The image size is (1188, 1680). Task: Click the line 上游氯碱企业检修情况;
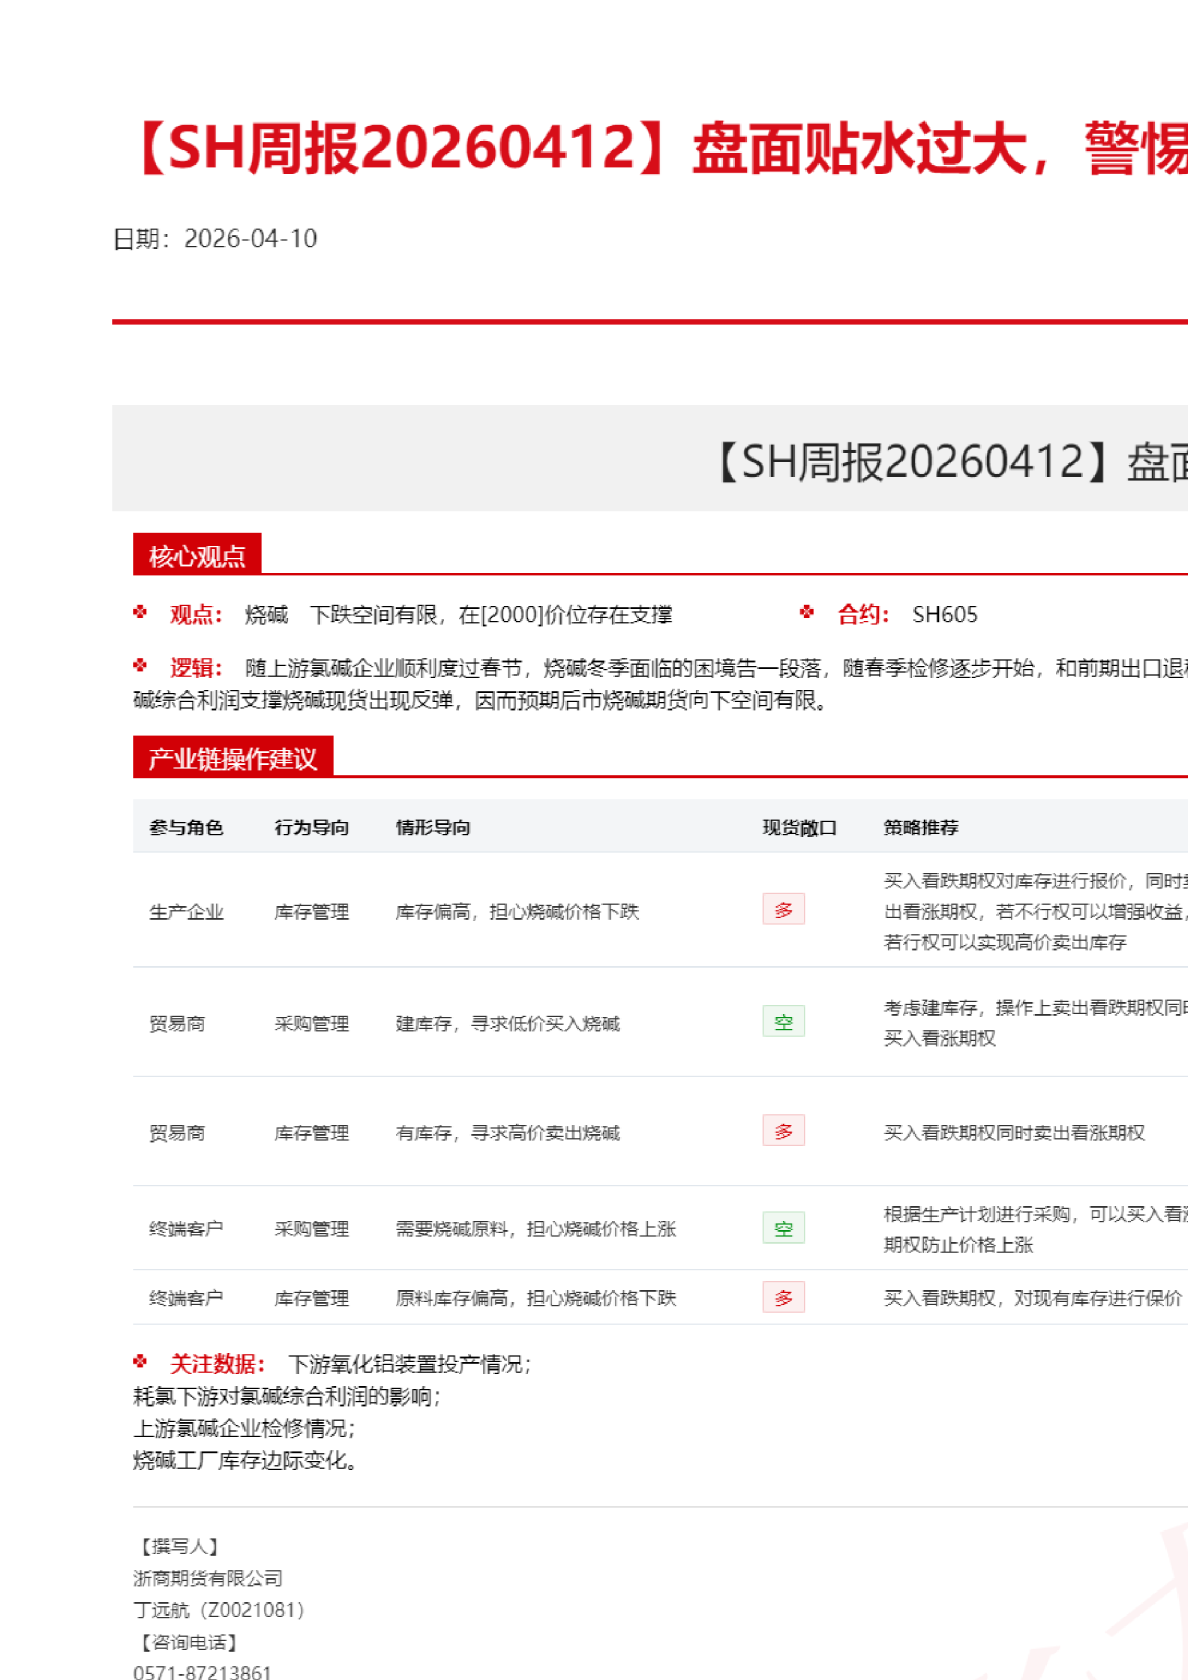pos(245,1428)
